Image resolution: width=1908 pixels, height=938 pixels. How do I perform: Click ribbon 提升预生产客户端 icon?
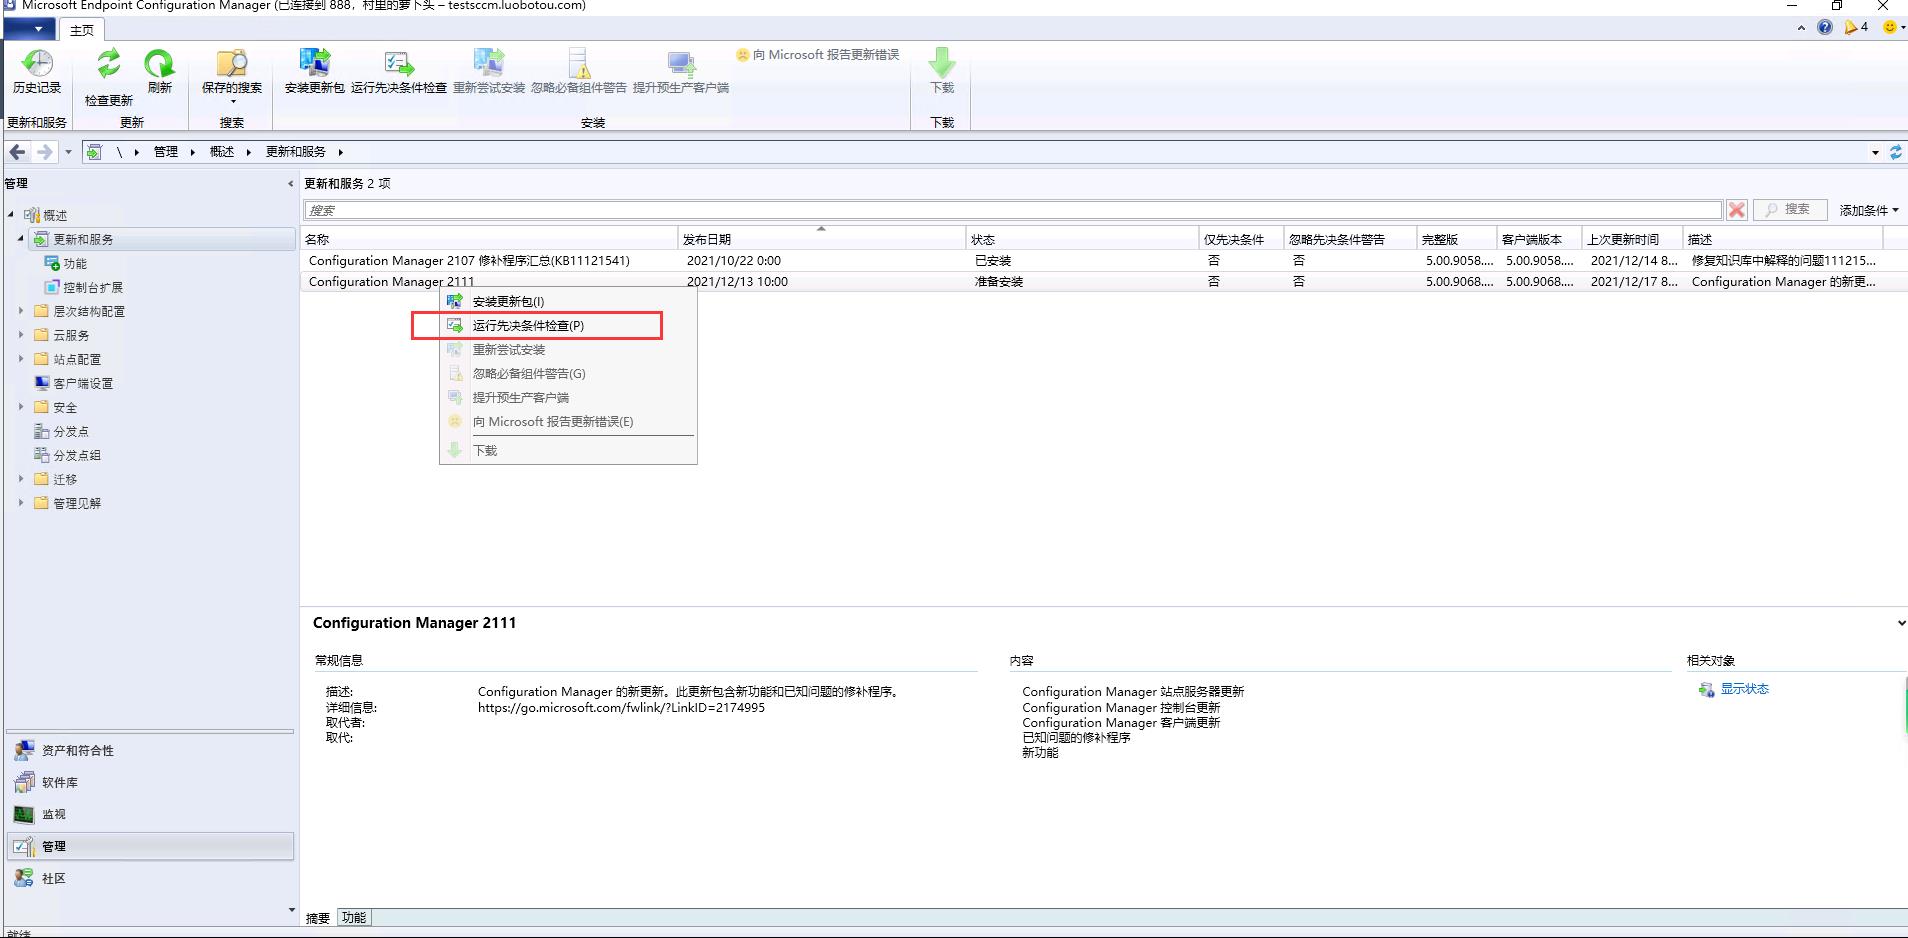681,71
